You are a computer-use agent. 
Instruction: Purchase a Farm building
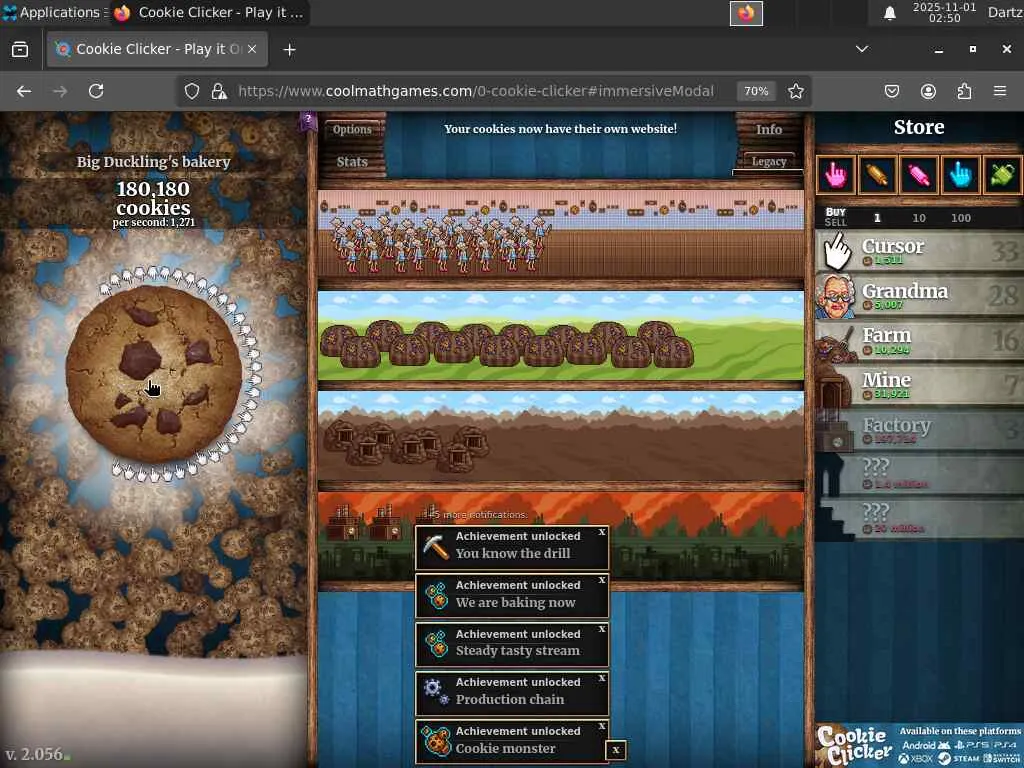coord(920,341)
